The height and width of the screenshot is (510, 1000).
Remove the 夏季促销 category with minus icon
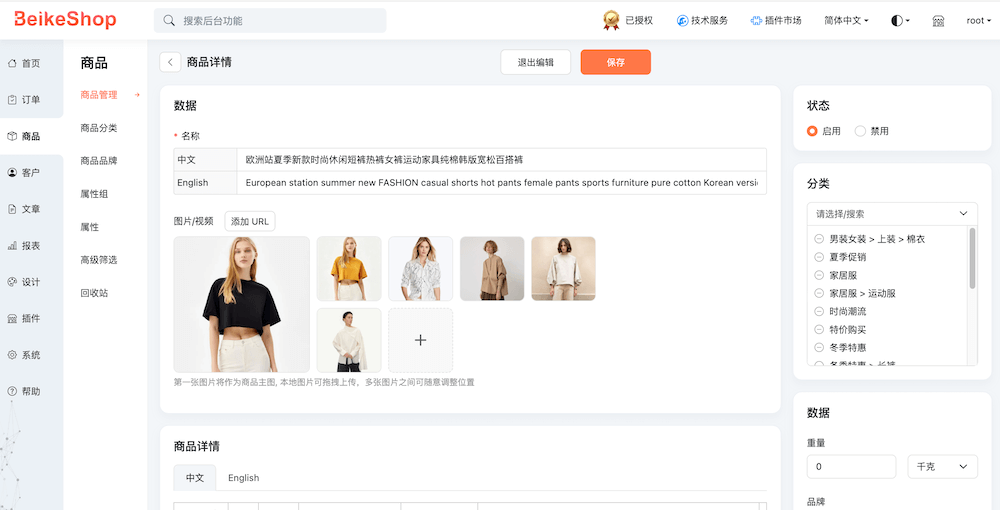click(819, 257)
